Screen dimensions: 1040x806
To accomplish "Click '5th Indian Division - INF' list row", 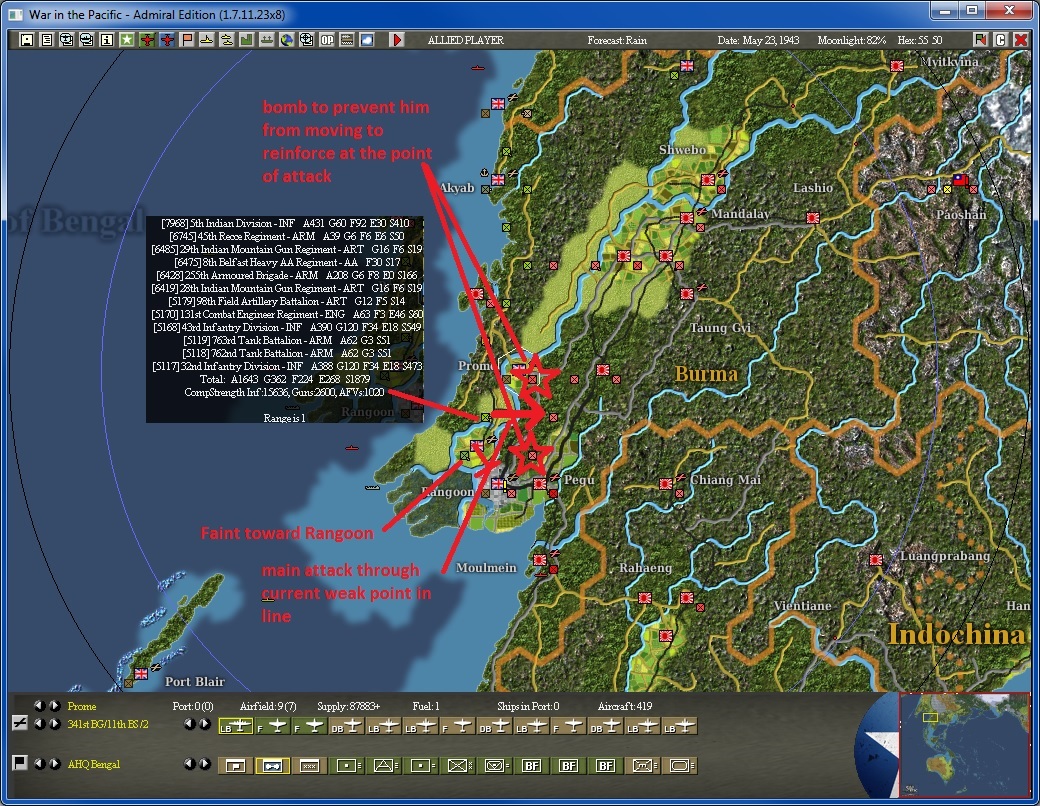I will click(286, 224).
